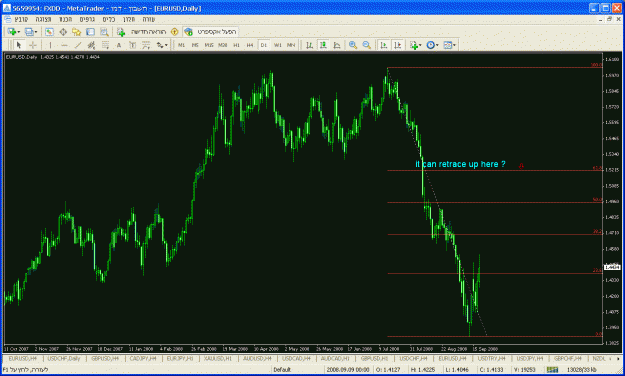Image resolution: width=625 pixels, height=376 pixels.
Task: Select the equidistant channel tool
Action: point(91,45)
